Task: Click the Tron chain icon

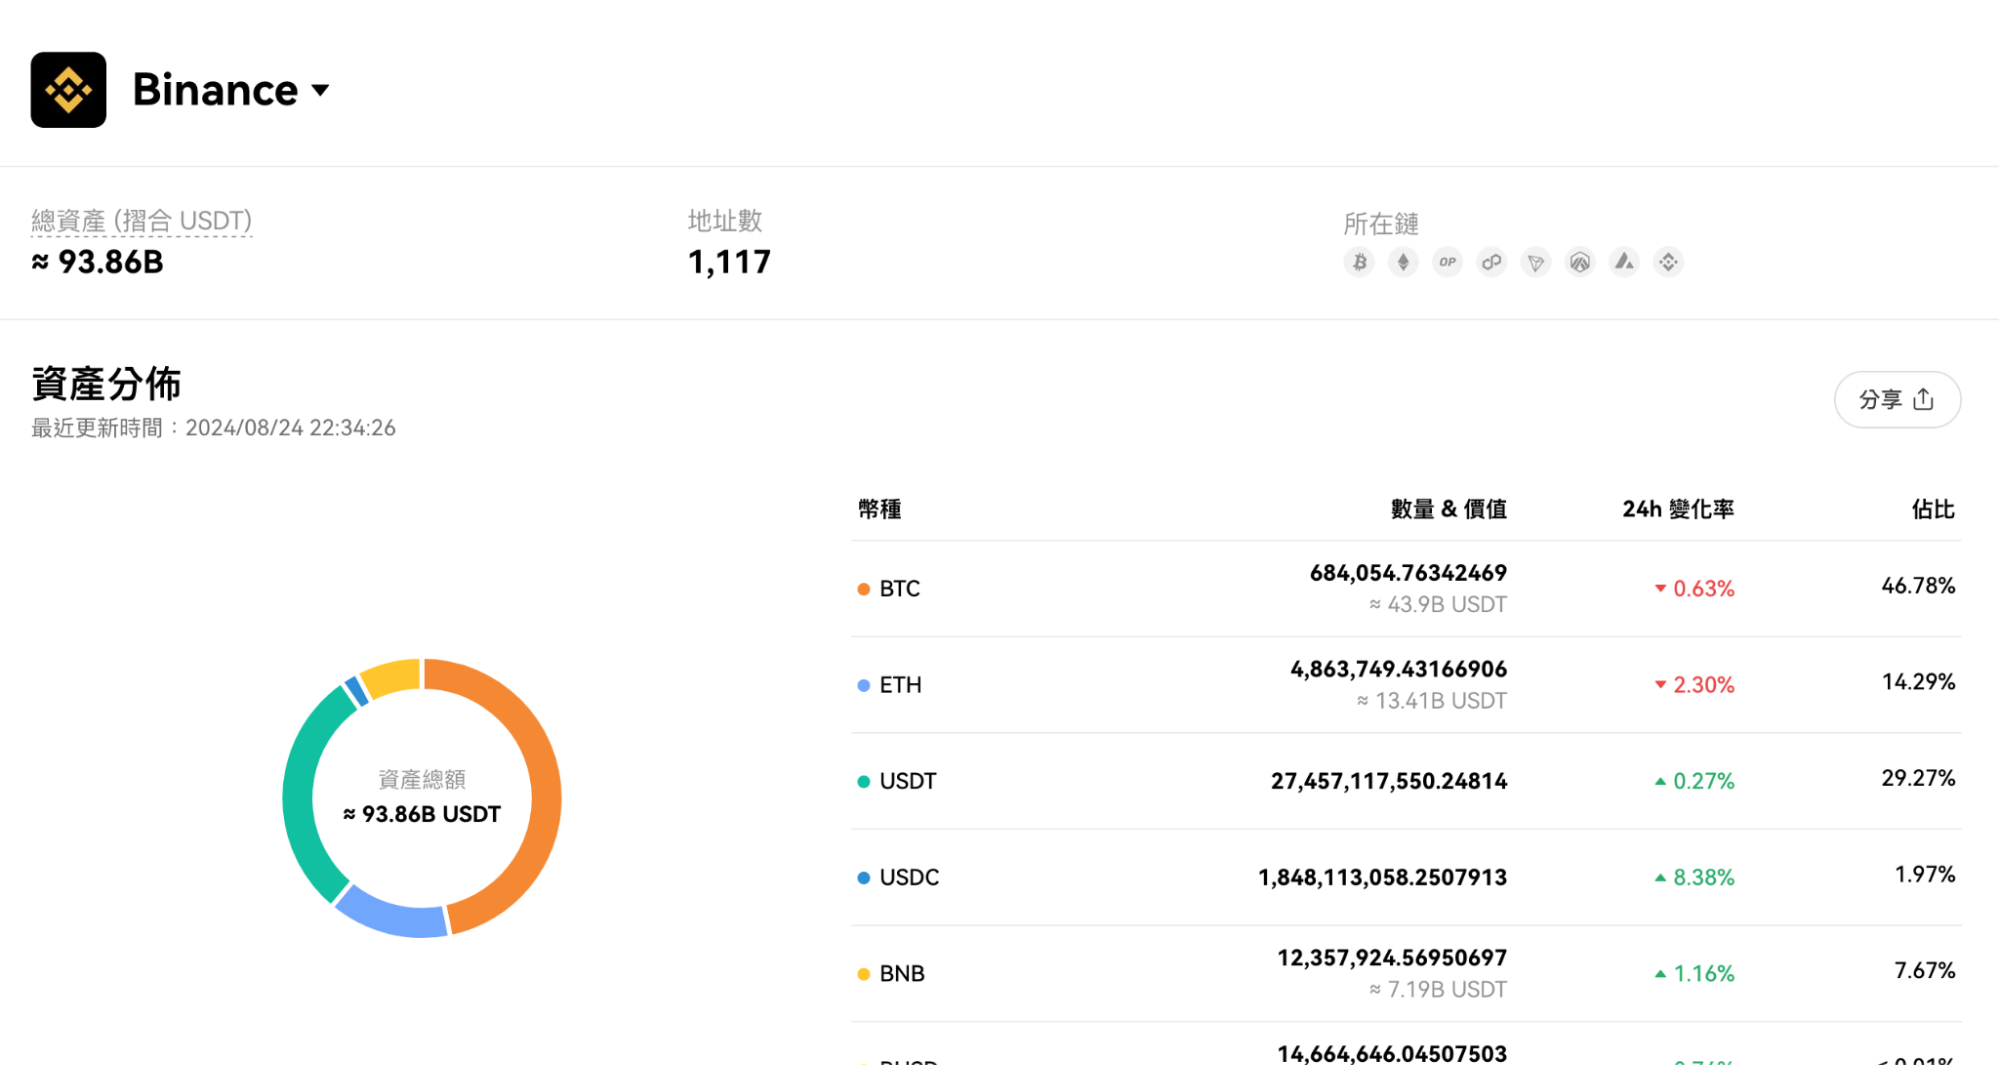Action: point(1535,262)
